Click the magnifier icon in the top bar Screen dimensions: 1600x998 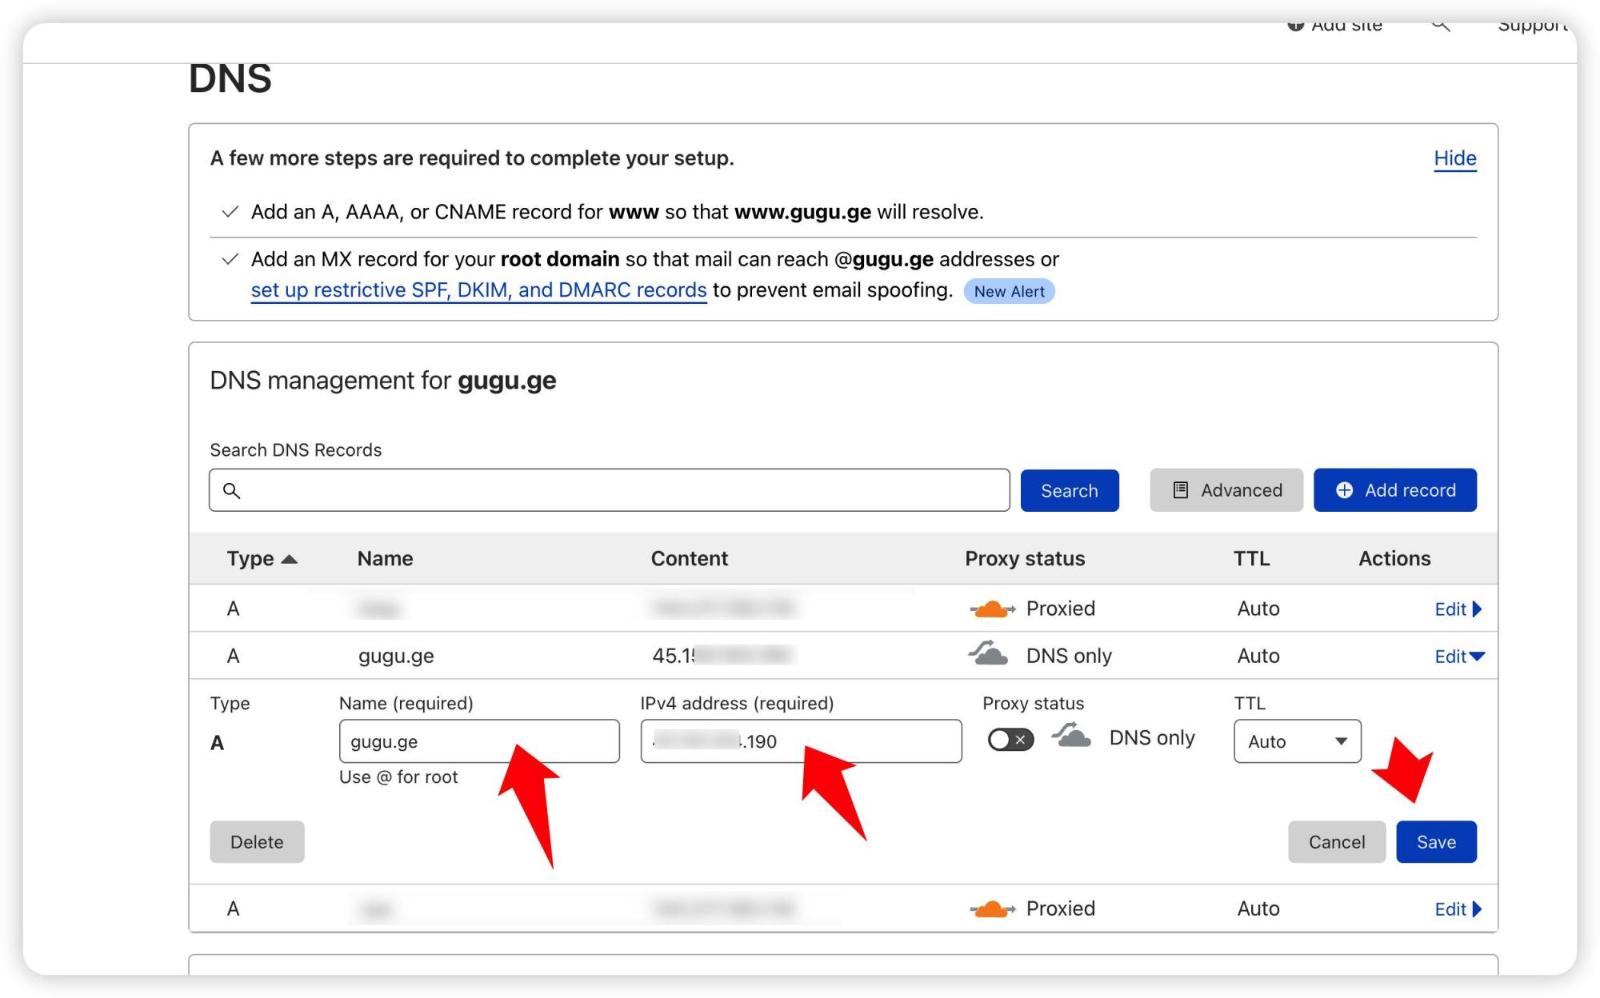point(1440,25)
